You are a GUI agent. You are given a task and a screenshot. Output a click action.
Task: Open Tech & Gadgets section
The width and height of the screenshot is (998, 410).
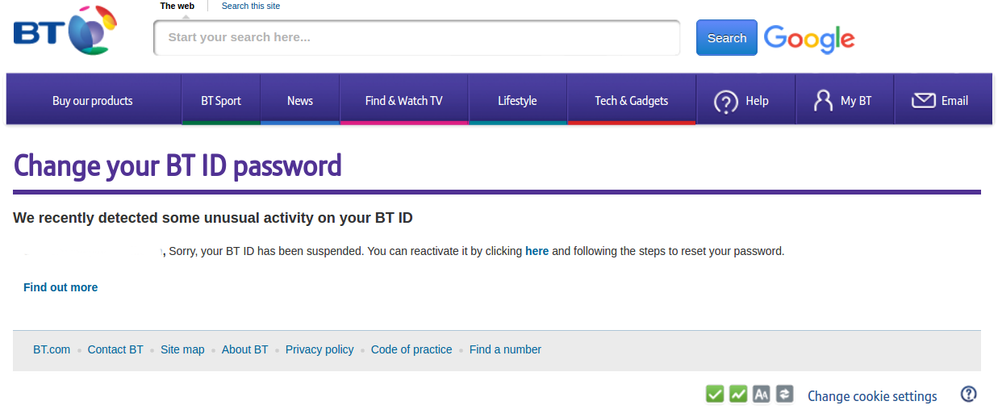pos(631,101)
